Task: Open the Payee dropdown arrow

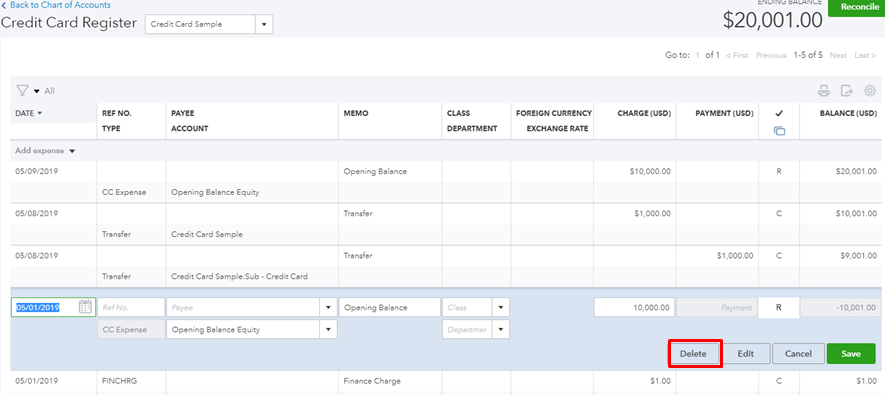Action: click(328, 308)
